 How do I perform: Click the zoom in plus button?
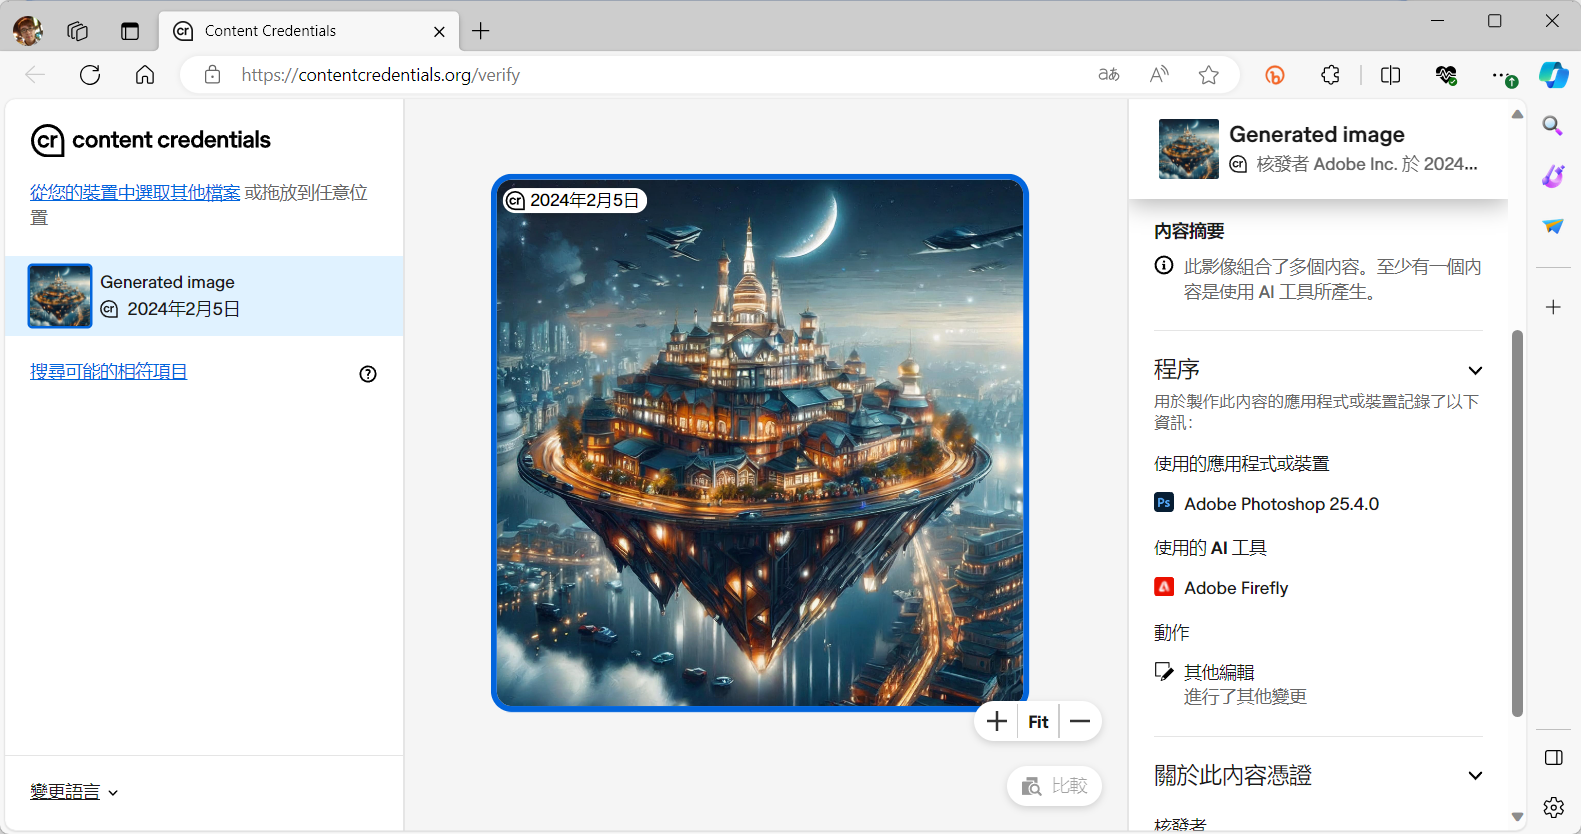click(x=996, y=722)
